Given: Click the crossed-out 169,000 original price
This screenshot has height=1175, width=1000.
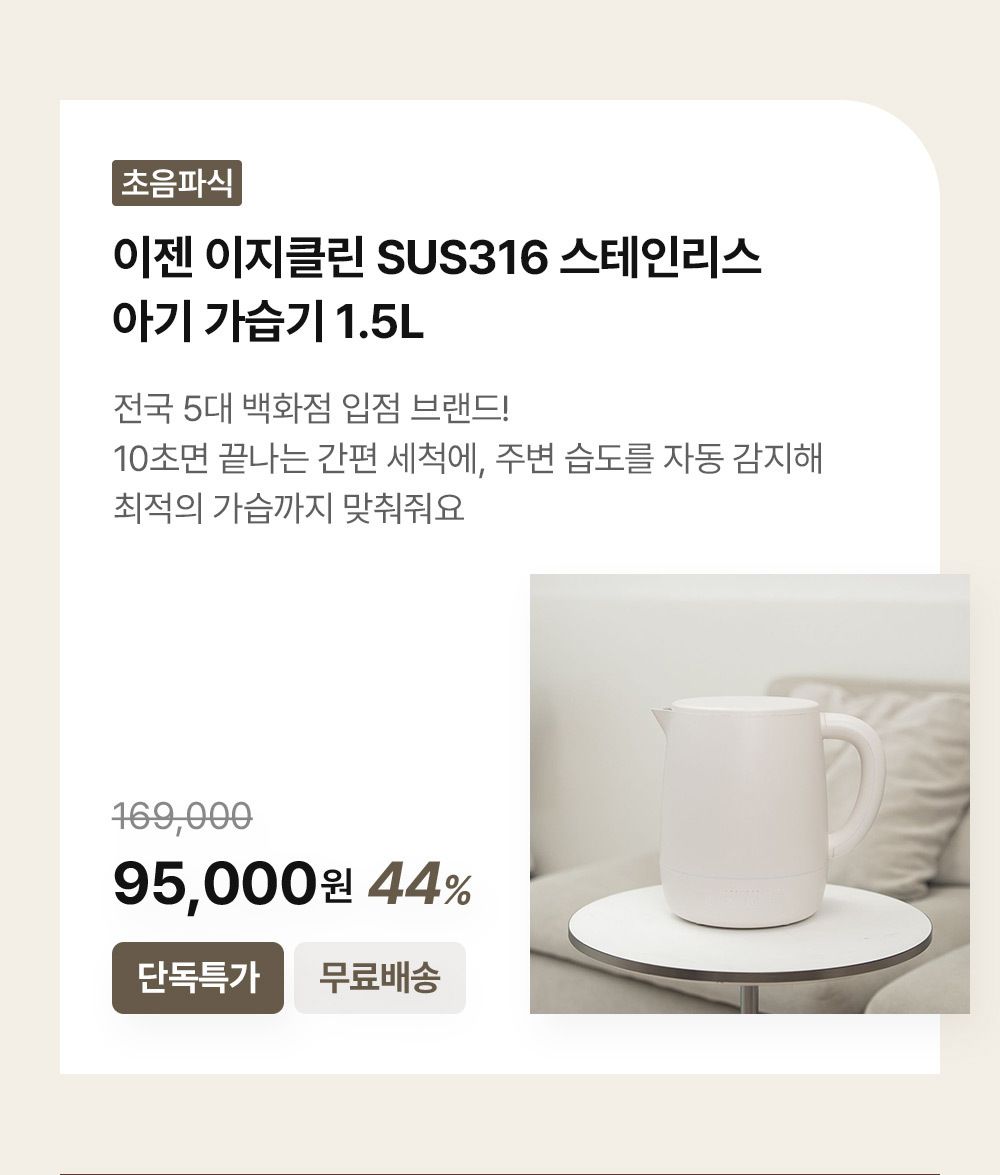Looking at the screenshot, I should tap(182, 817).
